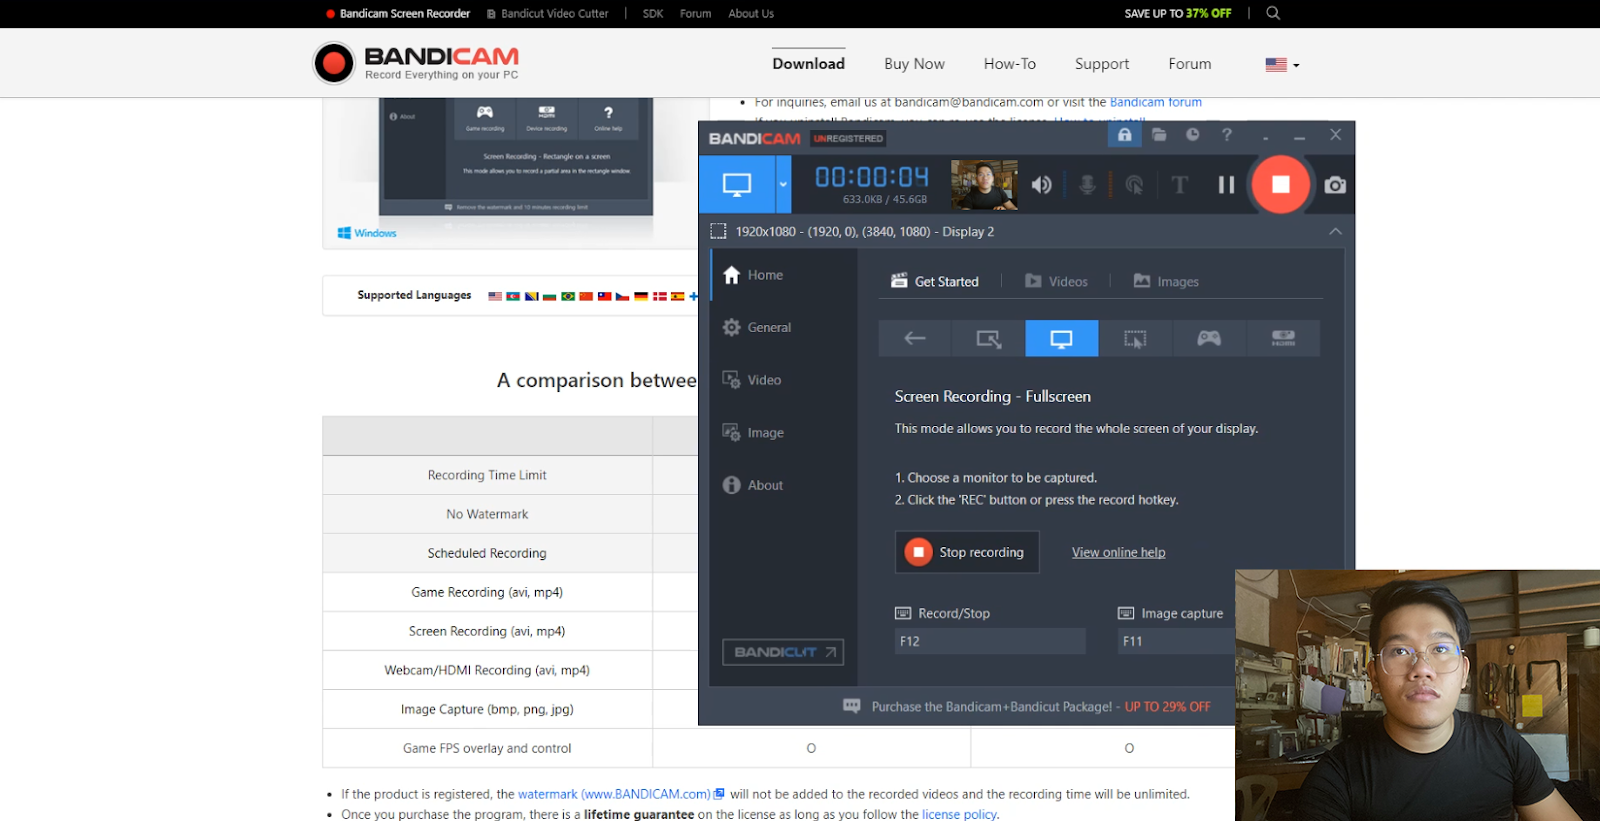Take a screenshot with camera icon
This screenshot has height=821, width=1600.
point(1335,185)
